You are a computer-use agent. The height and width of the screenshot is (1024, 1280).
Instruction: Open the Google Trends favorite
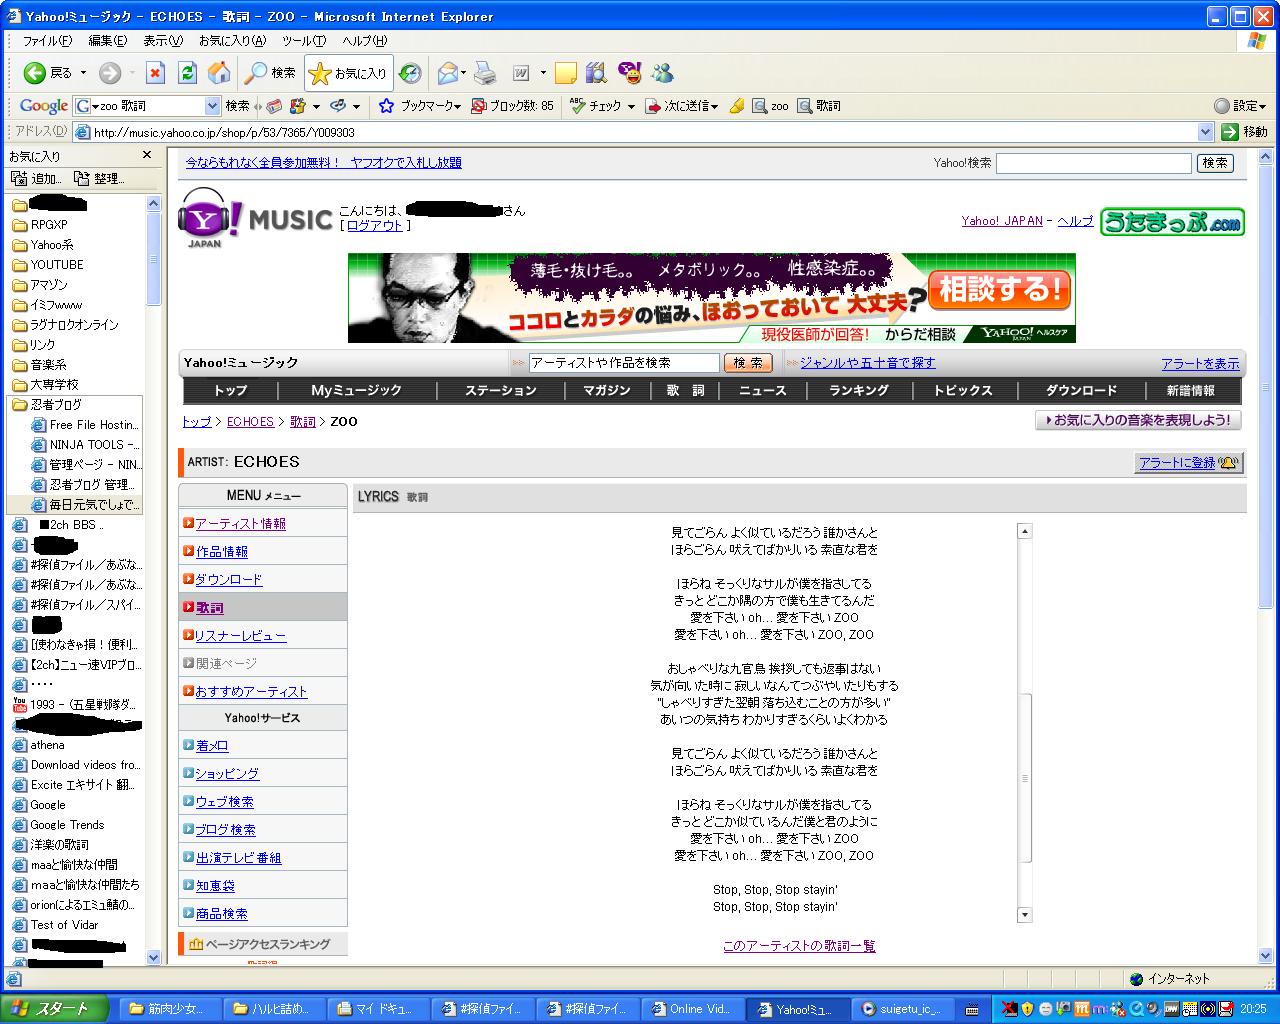coord(67,825)
